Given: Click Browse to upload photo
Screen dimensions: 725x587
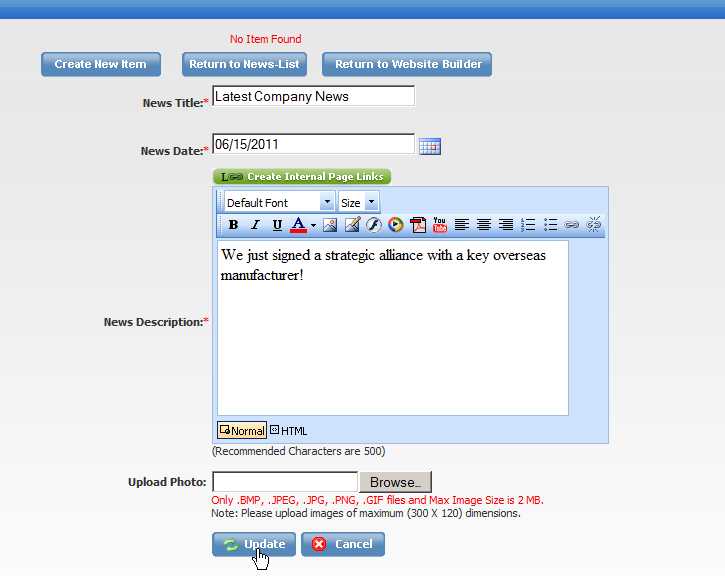Looking at the screenshot, I should pyautogui.click(x=395, y=482).
